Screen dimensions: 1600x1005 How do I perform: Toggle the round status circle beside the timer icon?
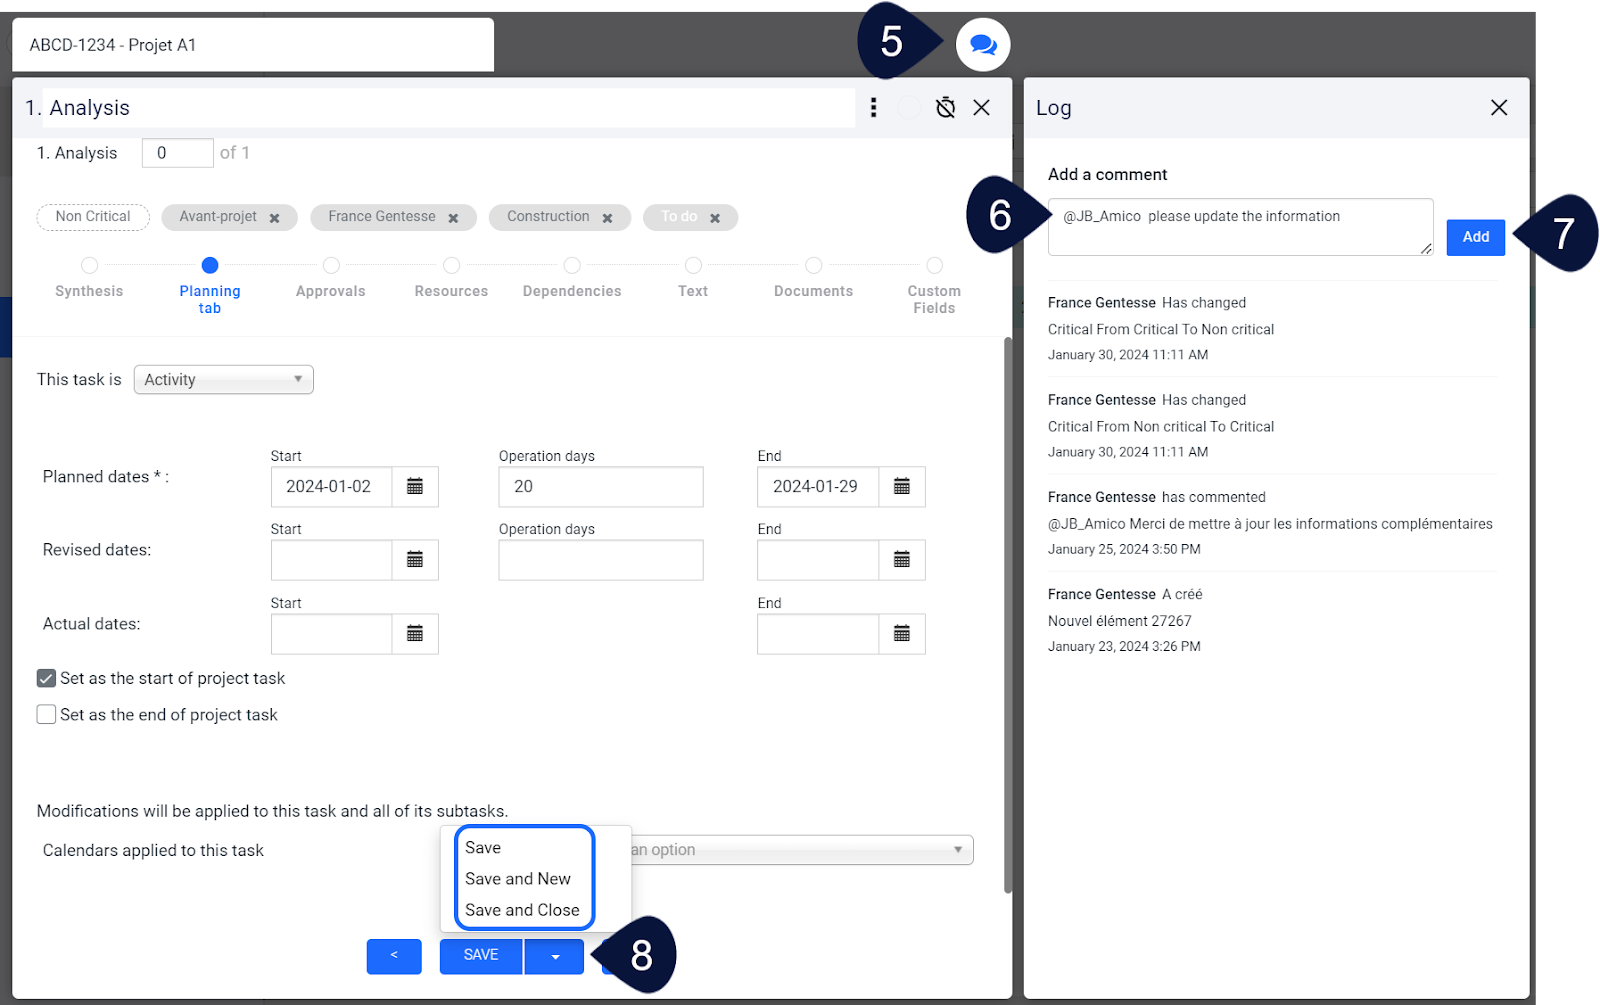pyautogui.click(x=909, y=108)
